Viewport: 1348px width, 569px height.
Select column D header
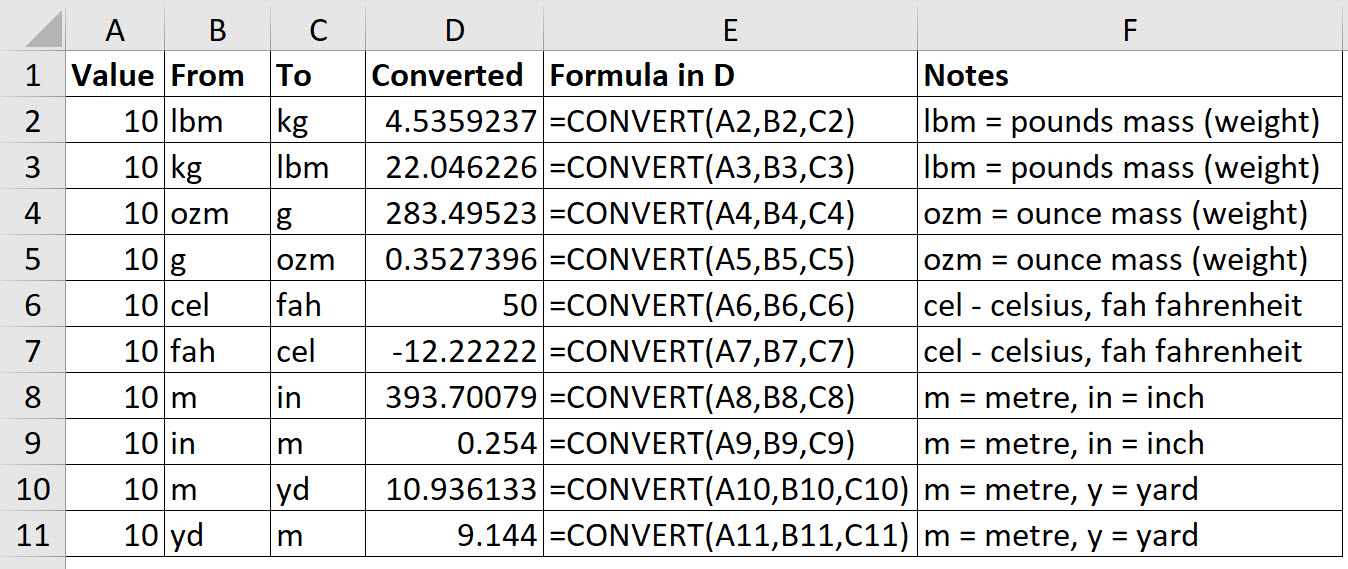[454, 30]
